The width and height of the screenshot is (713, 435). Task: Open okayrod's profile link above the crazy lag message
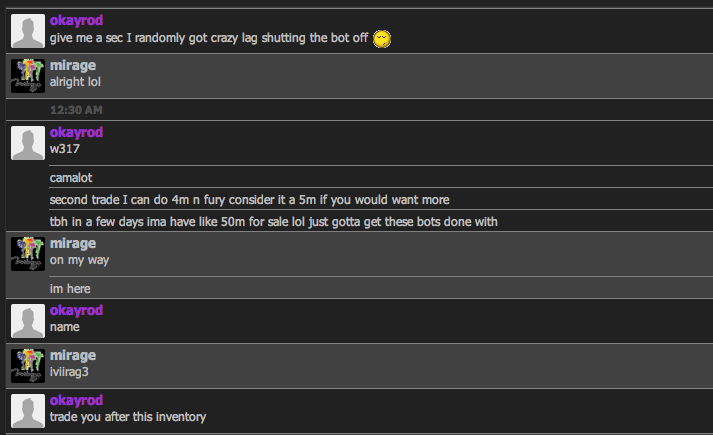(76, 20)
